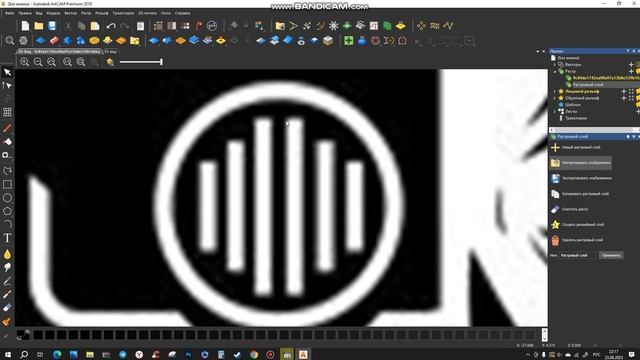The width and height of the screenshot is (640, 360).
Task: Click the layer name input field
Action: click(577, 256)
